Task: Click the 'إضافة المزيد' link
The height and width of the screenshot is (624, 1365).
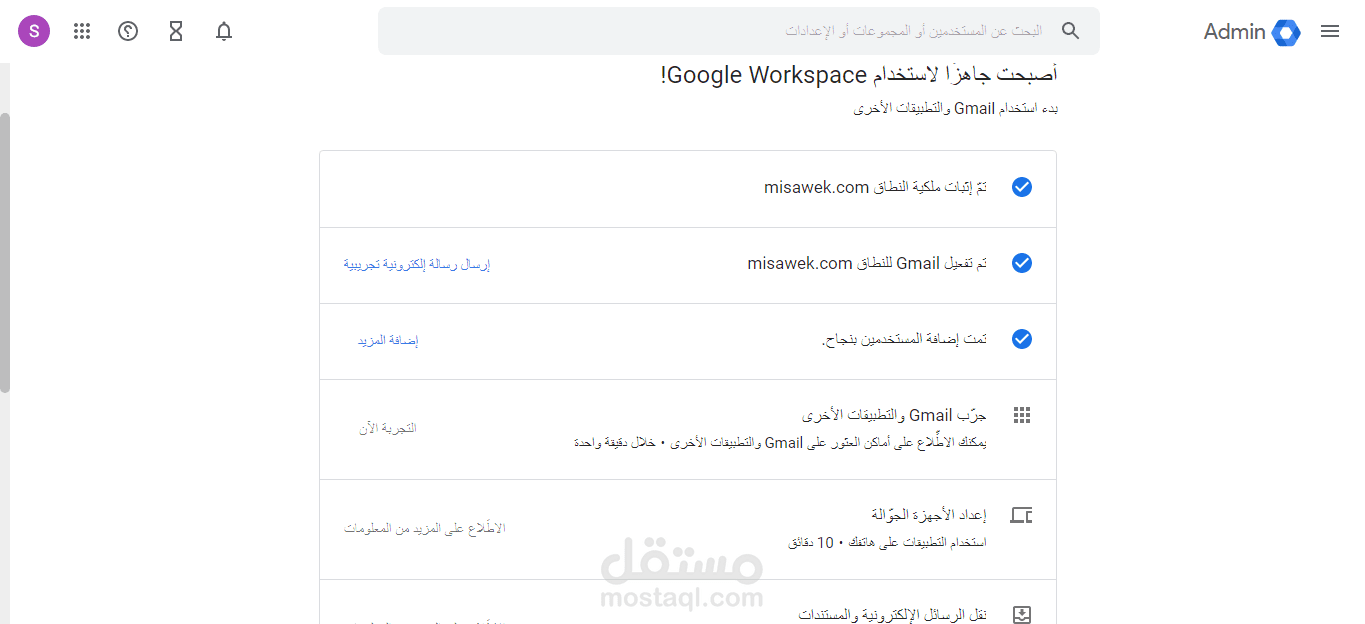Action: coord(388,341)
